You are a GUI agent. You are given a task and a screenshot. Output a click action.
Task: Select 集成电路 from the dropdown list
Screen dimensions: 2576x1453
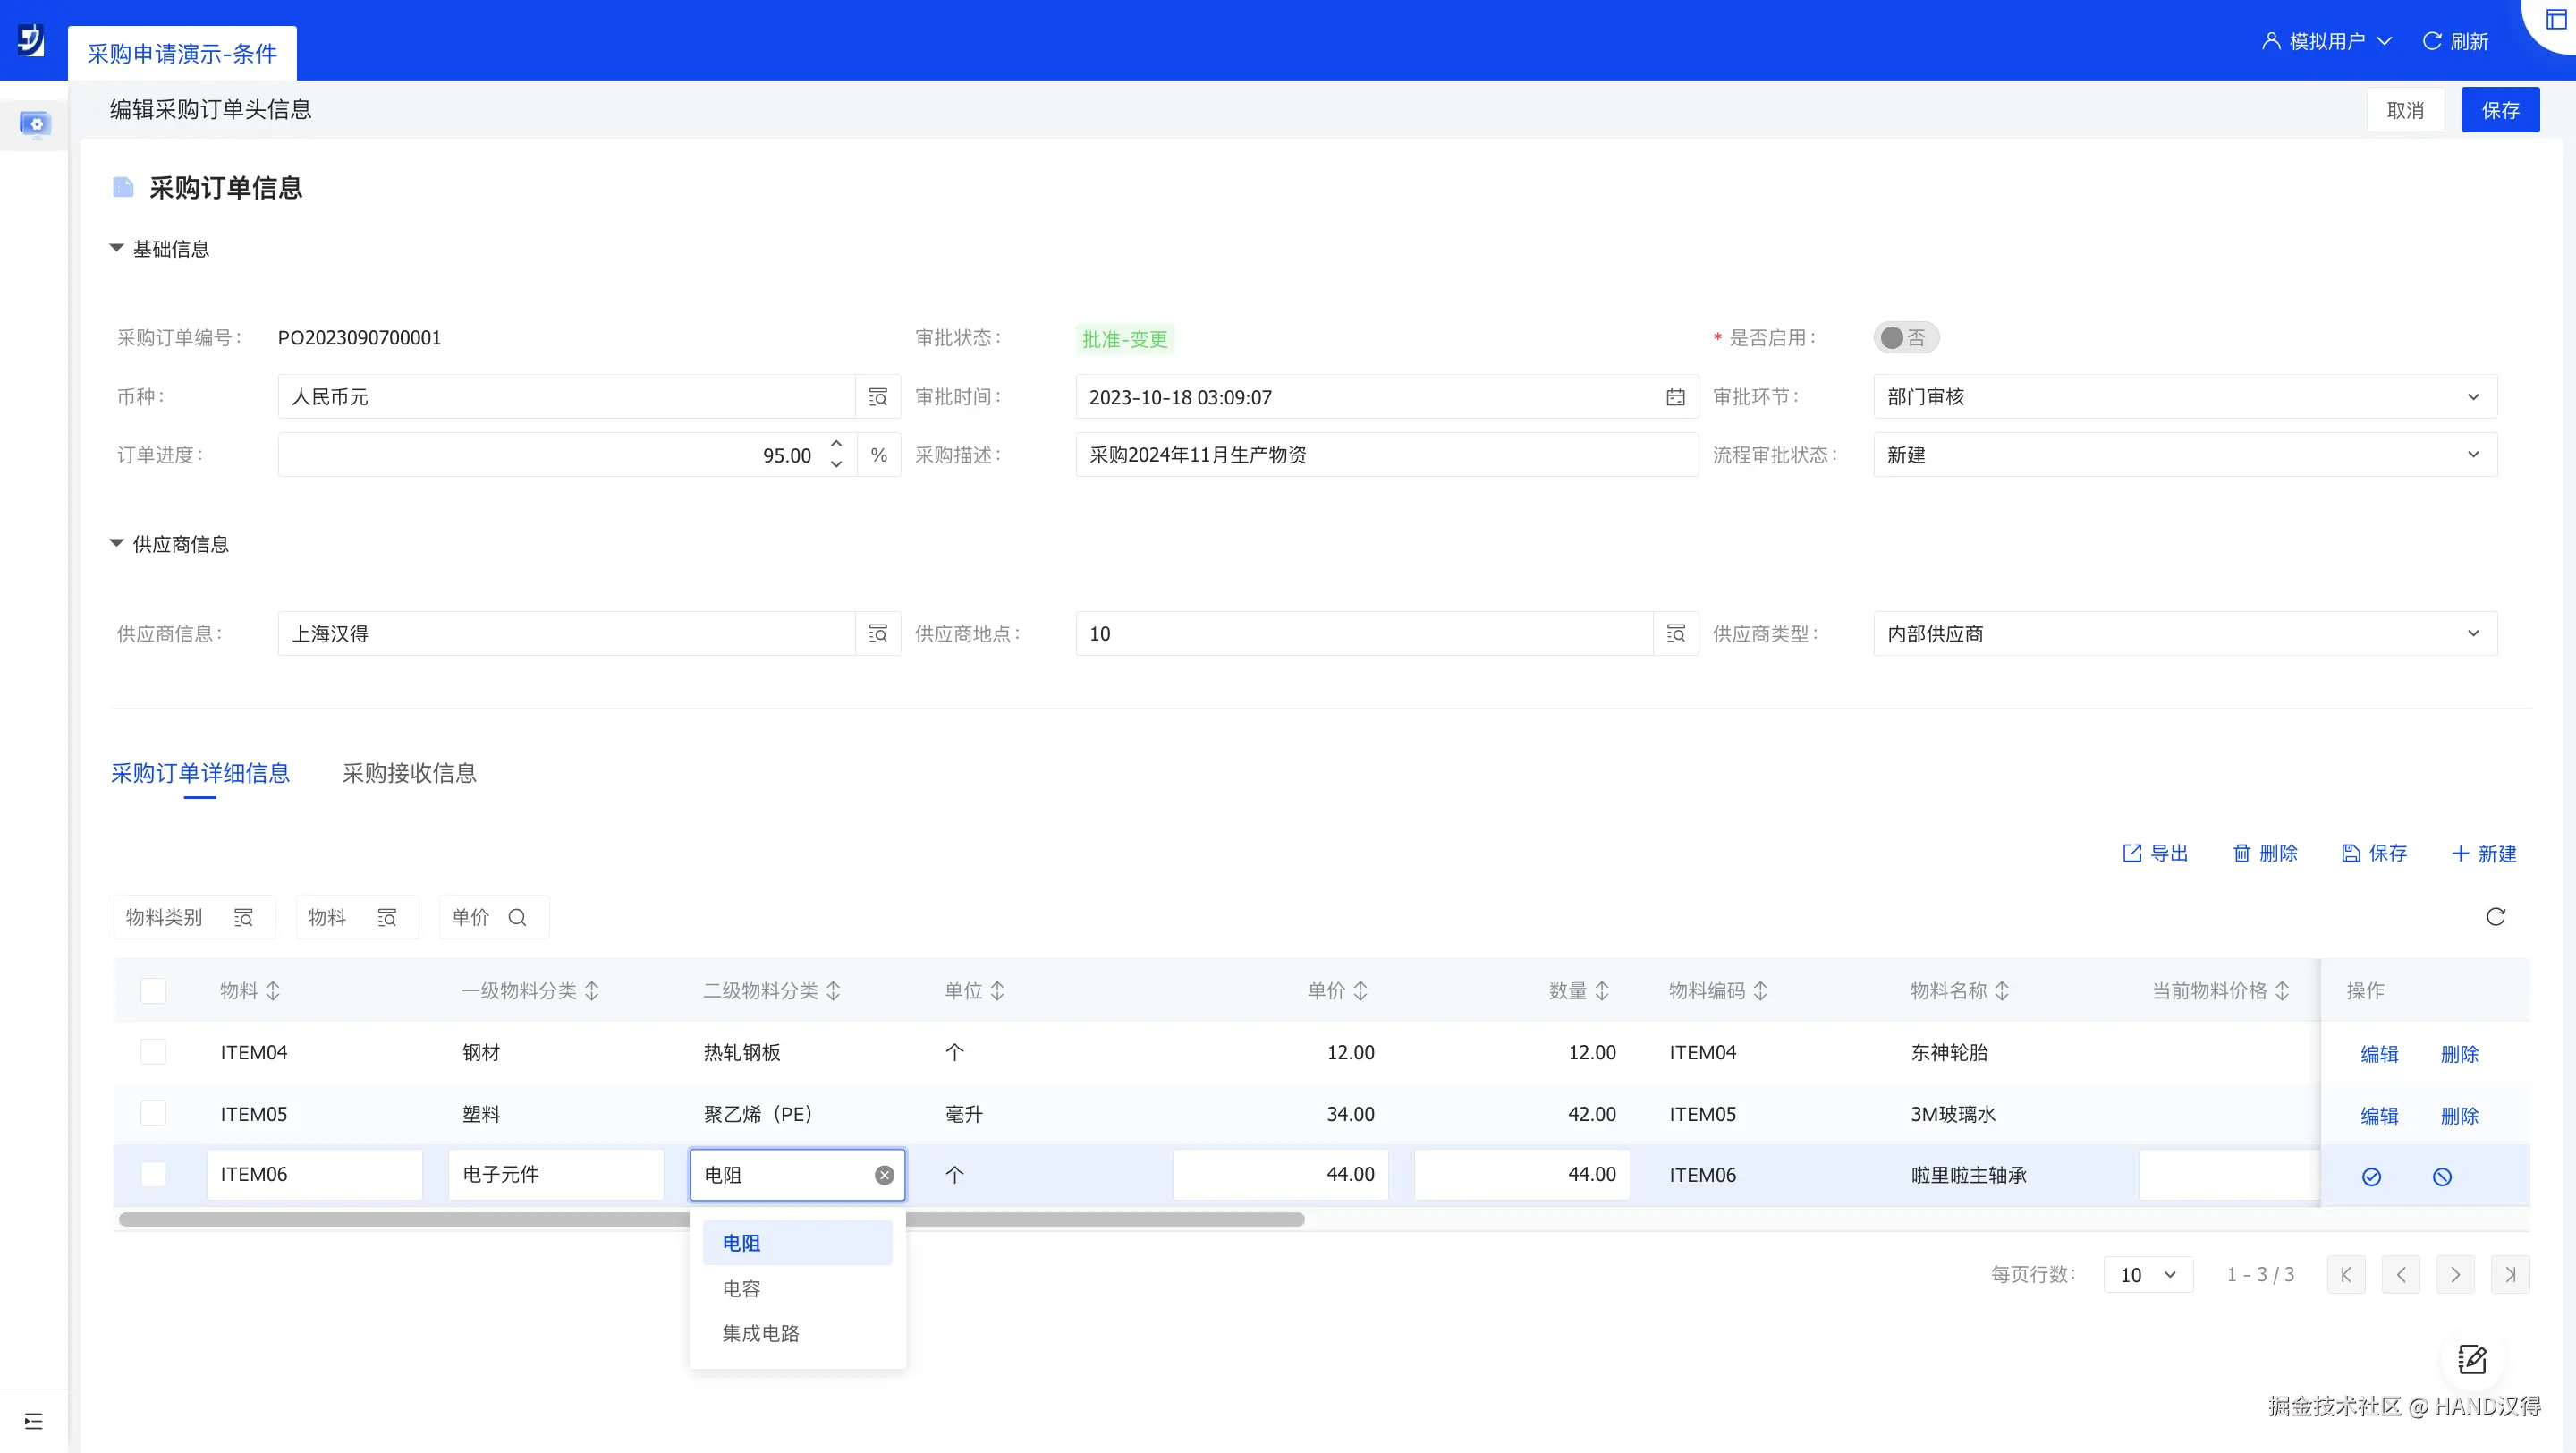click(x=760, y=1333)
